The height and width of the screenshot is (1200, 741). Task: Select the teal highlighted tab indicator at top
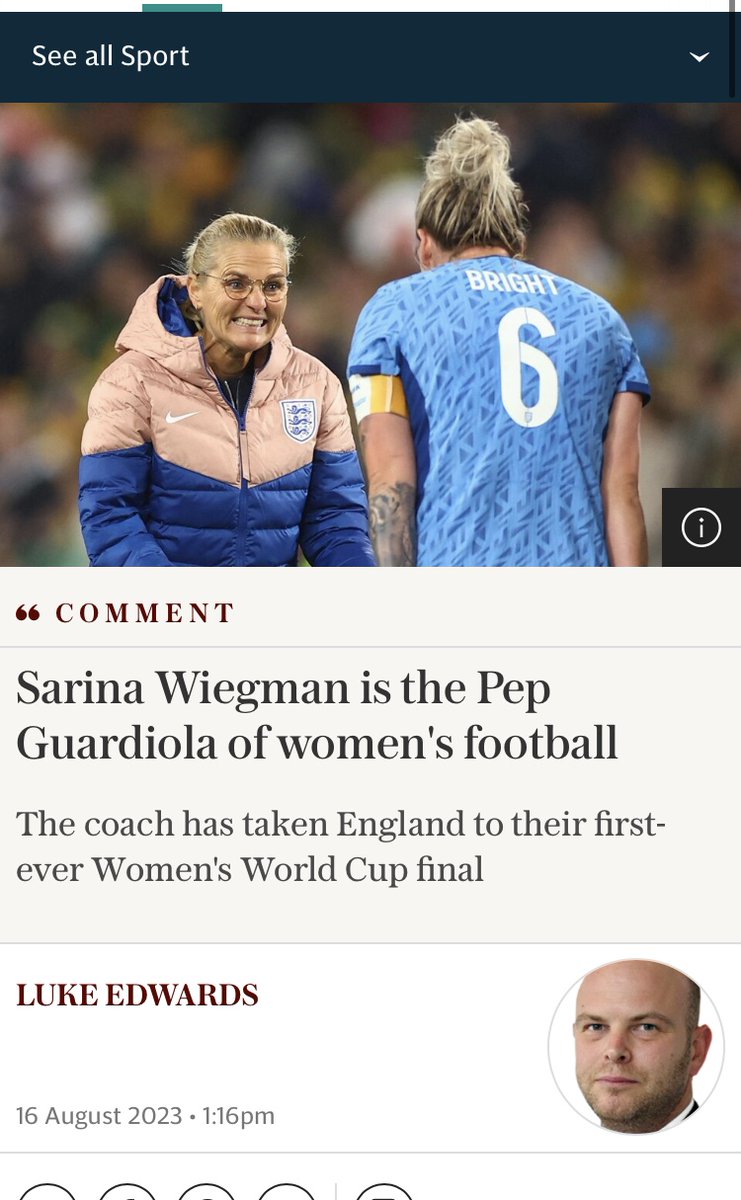(182, 6)
